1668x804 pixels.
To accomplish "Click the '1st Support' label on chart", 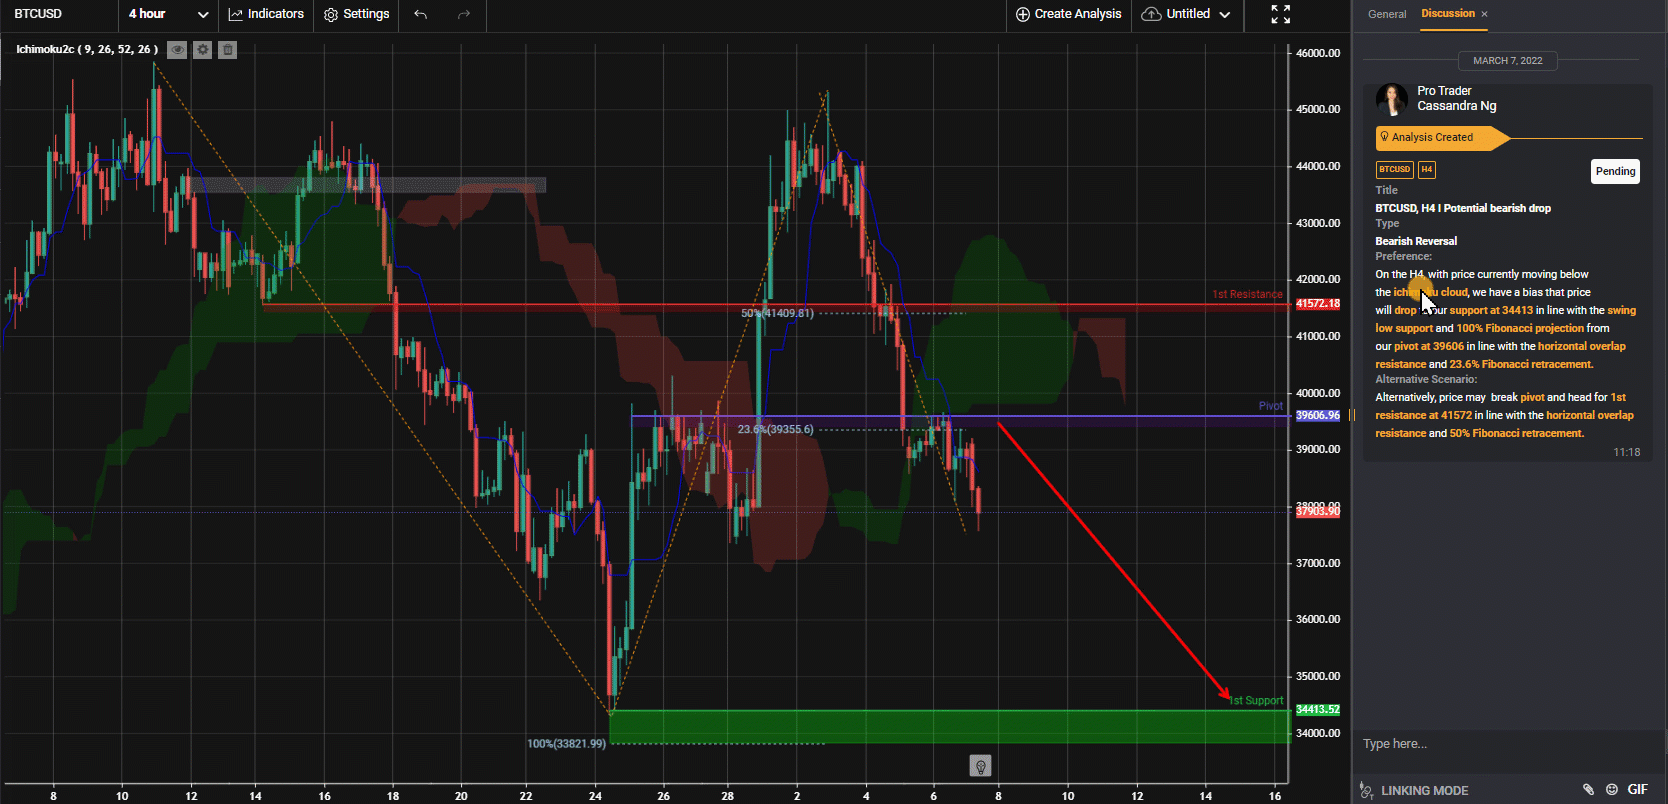I will click(x=1256, y=700).
